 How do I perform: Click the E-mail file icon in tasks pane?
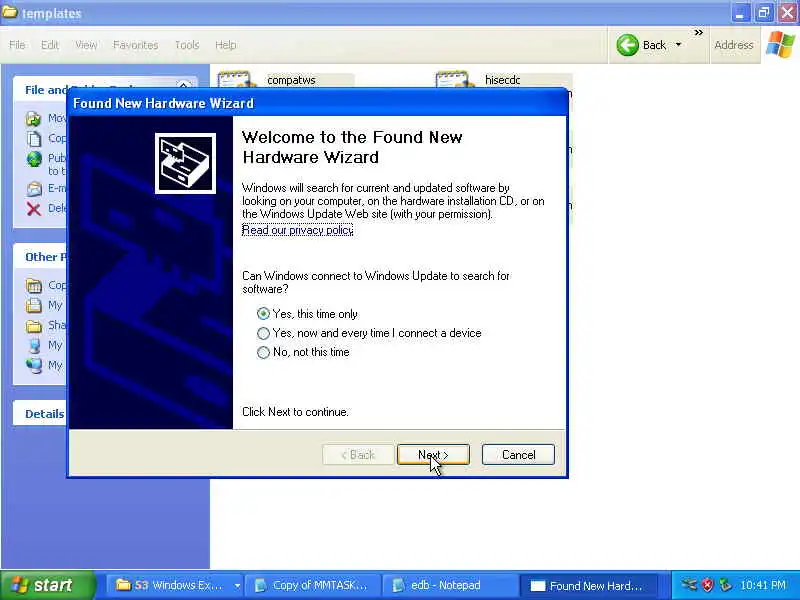[34, 189]
